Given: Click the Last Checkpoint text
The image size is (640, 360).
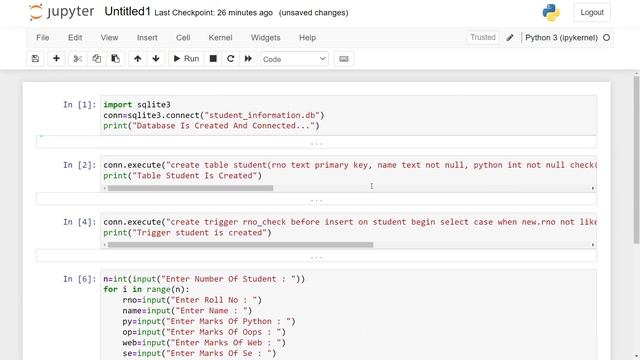Looking at the screenshot, I should click(x=213, y=13).
